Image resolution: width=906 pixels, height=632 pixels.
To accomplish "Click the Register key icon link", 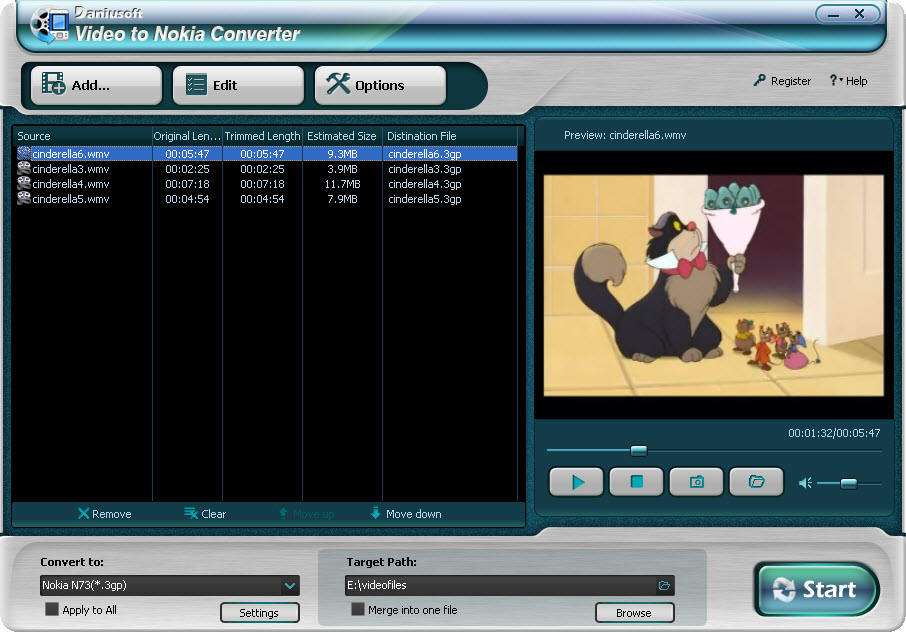I will (x=782, y=81).
